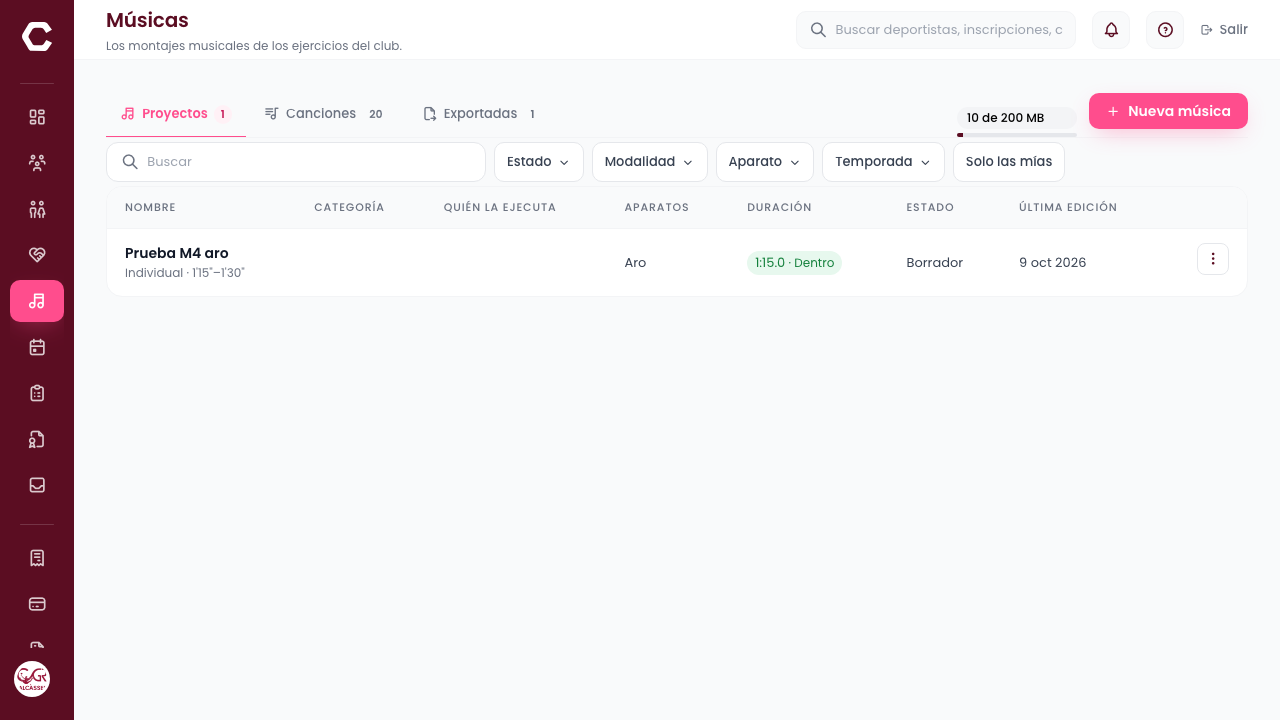Click the 9 oct 2026 date cell

(1053, 263)
